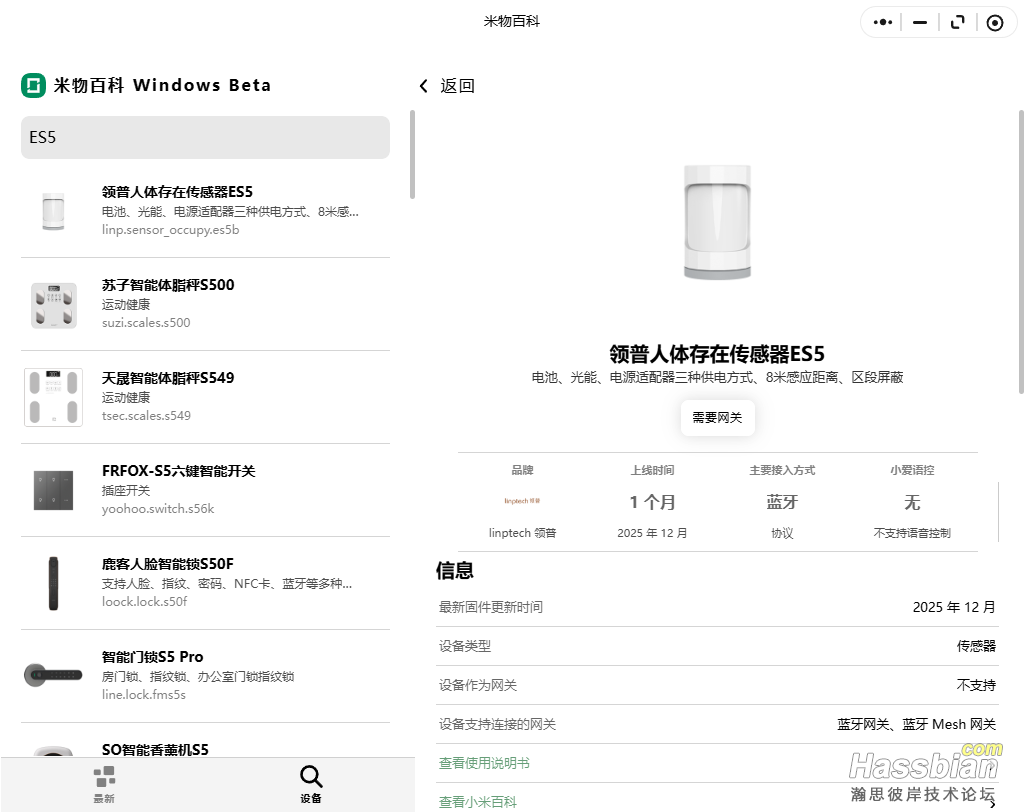Click the left results list scrollbar
1024x812 pixels.
pos(412,155)
